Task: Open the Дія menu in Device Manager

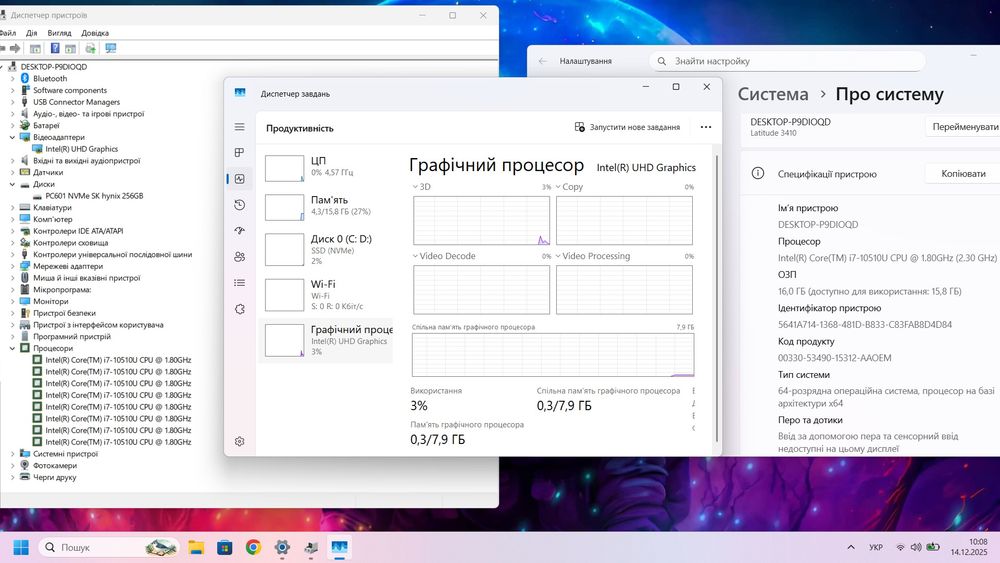Action: (x=31, y=33)
